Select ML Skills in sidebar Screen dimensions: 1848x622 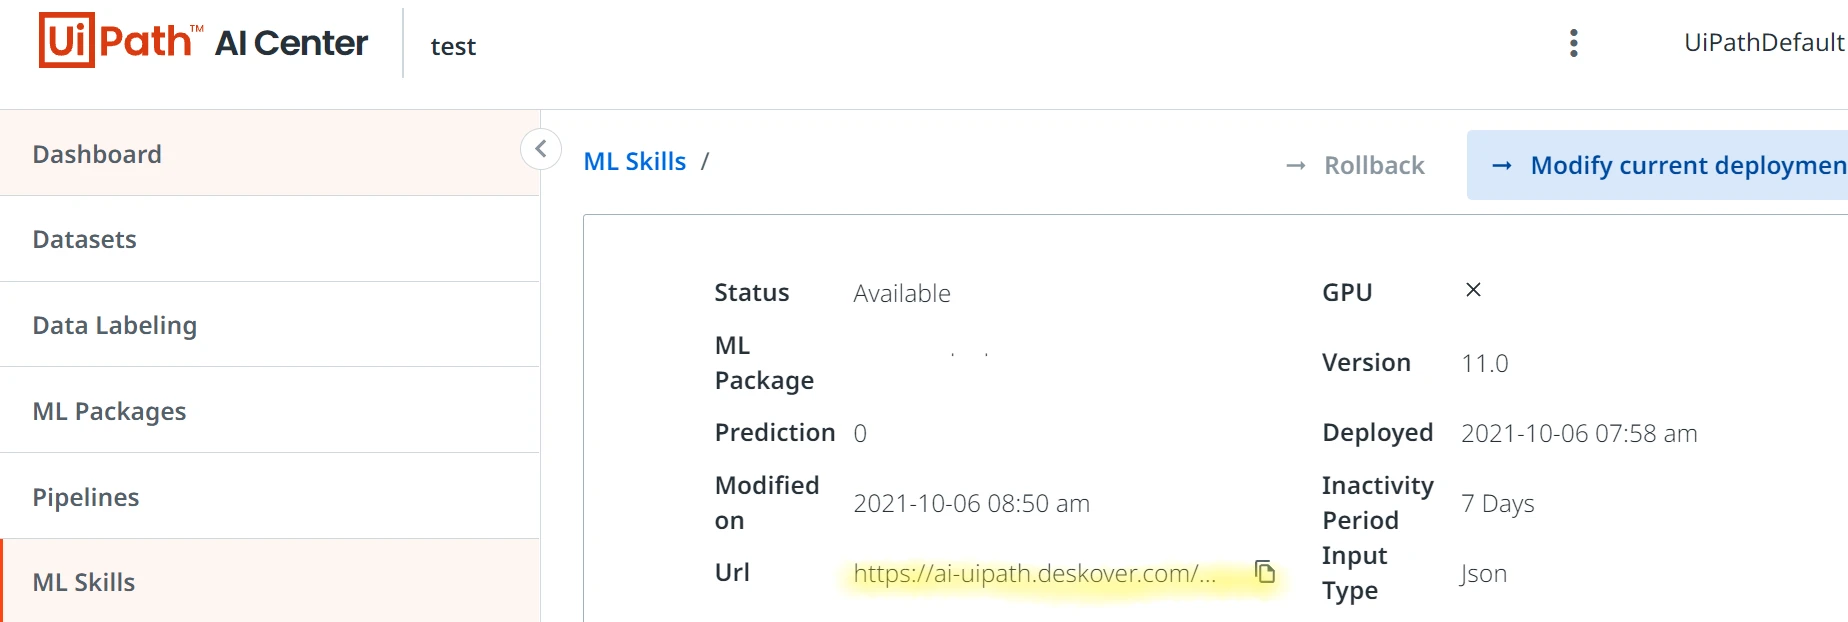(x=270, y=581)
